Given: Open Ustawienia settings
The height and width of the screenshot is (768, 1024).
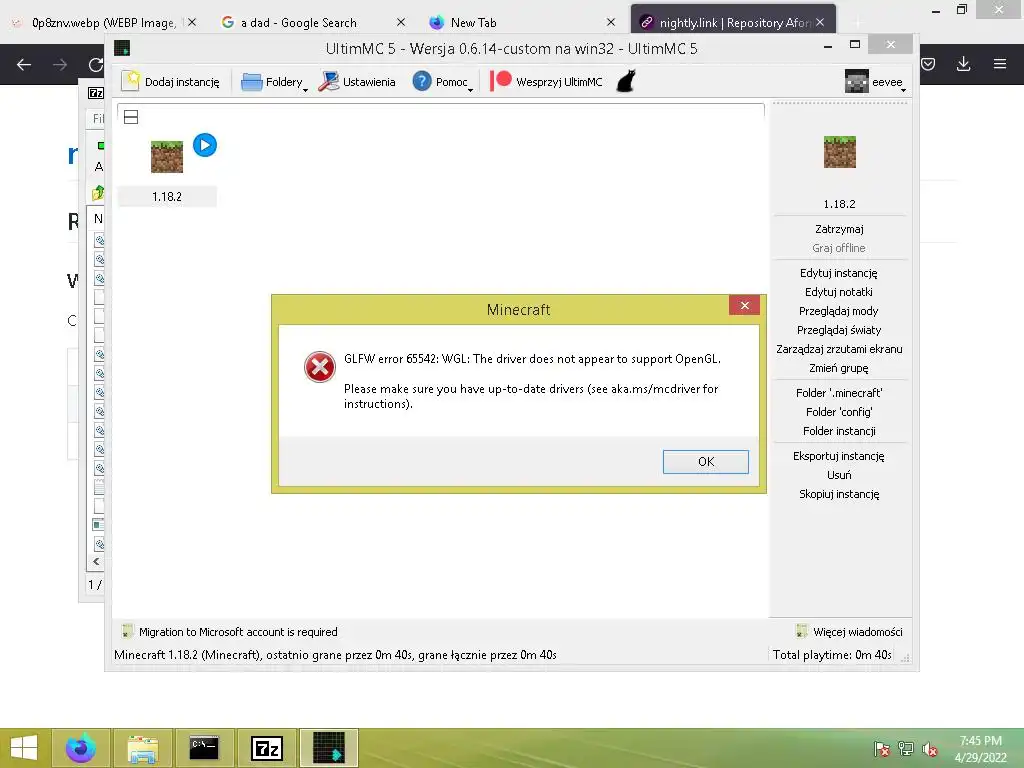Looking at the screenshot, I should click(357, 82).
